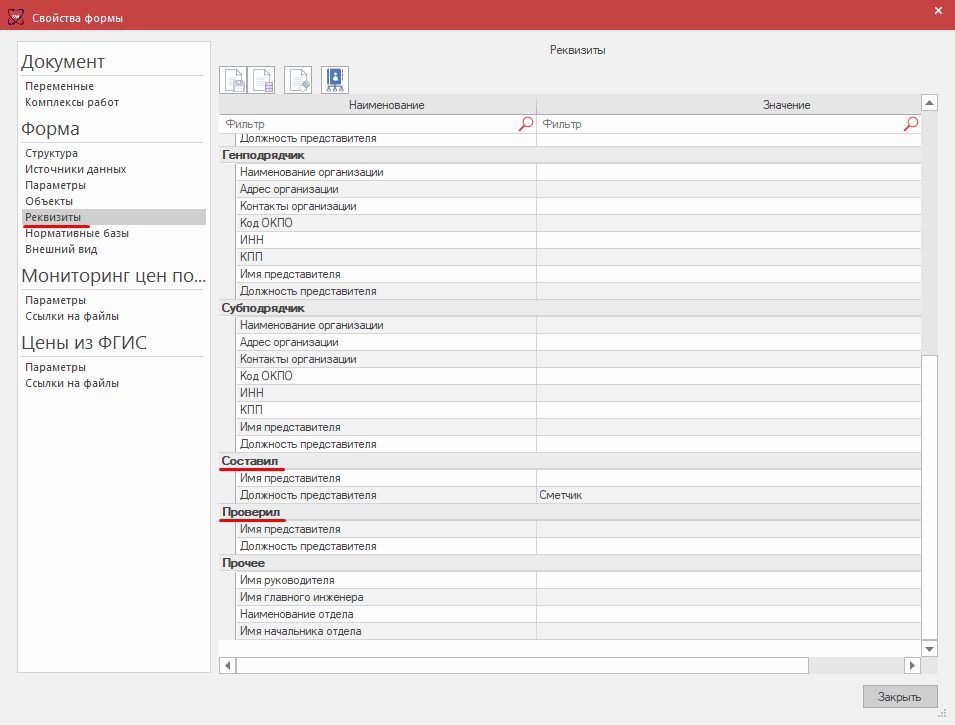Click the horizontal scrollbar right arrow
This screenshot has width=955, height=725.
click(911, 665)
